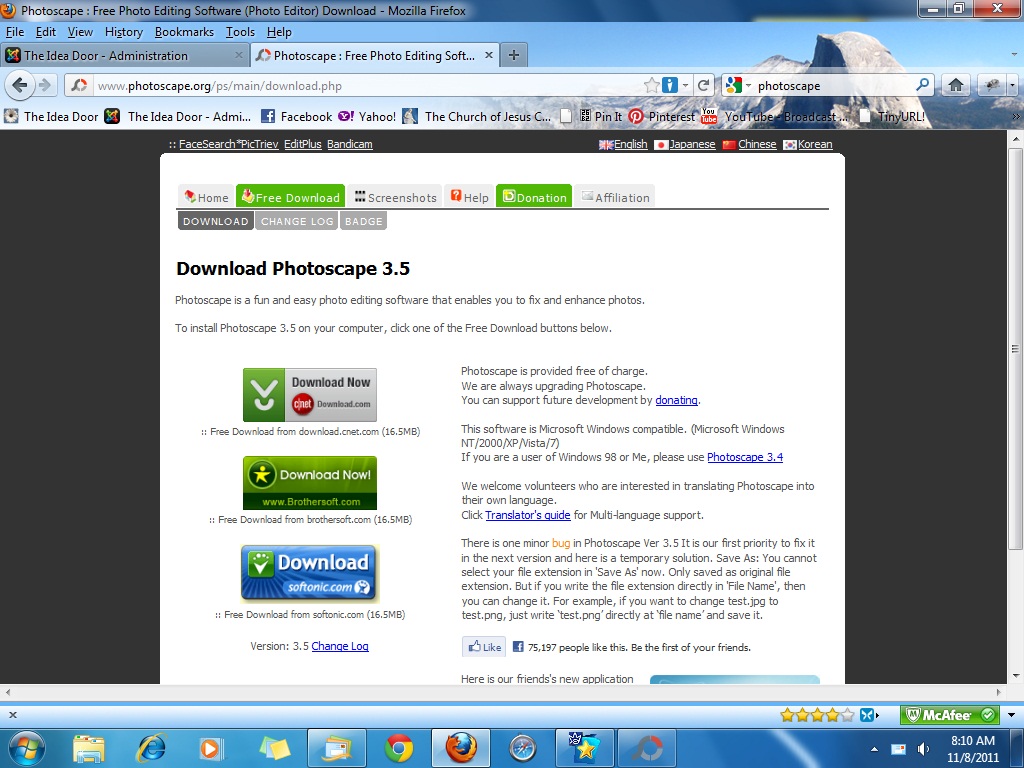Click the vertical scrollbar up arrow
This screenshot has height=768, width=1024.
pyautogui.click(x=1016, y=138)
